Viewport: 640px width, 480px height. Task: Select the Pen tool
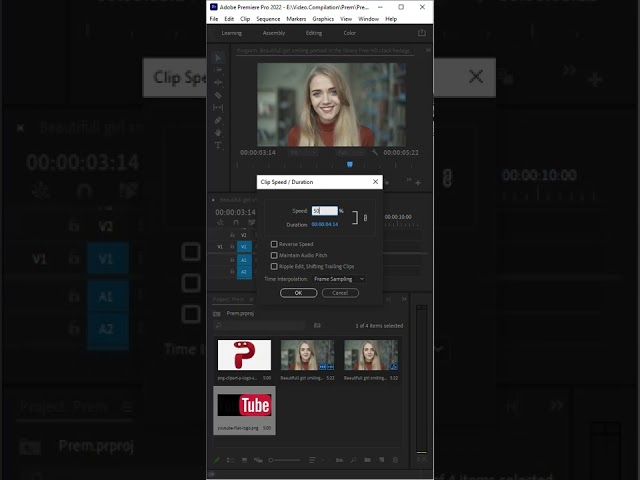click(x=218, y=120)
